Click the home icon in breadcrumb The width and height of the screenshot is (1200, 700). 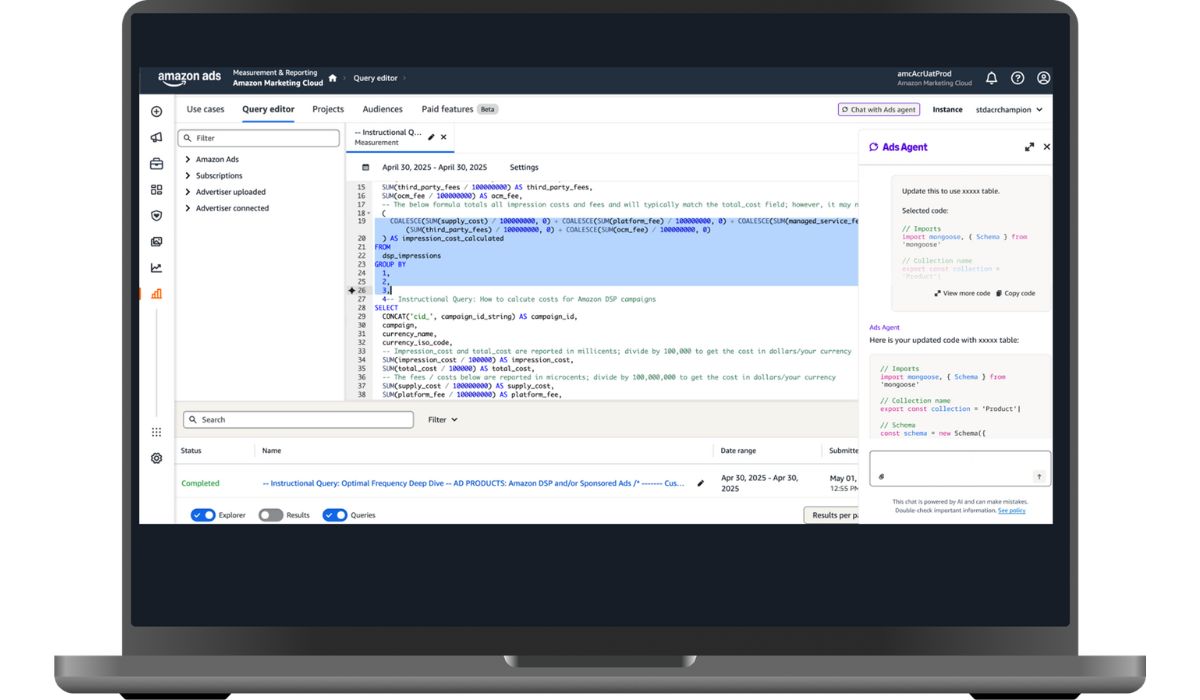pyautogui.click(x=333, y=78)
